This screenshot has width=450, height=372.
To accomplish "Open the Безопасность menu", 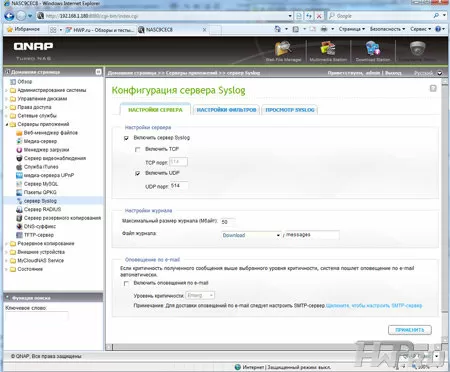I will [387, 29].
